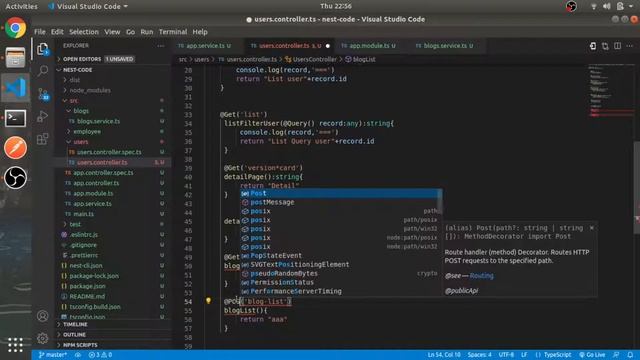Open Terminal from the dock
Viewport: 640px width, 360px height.
(x=16, y=118)
